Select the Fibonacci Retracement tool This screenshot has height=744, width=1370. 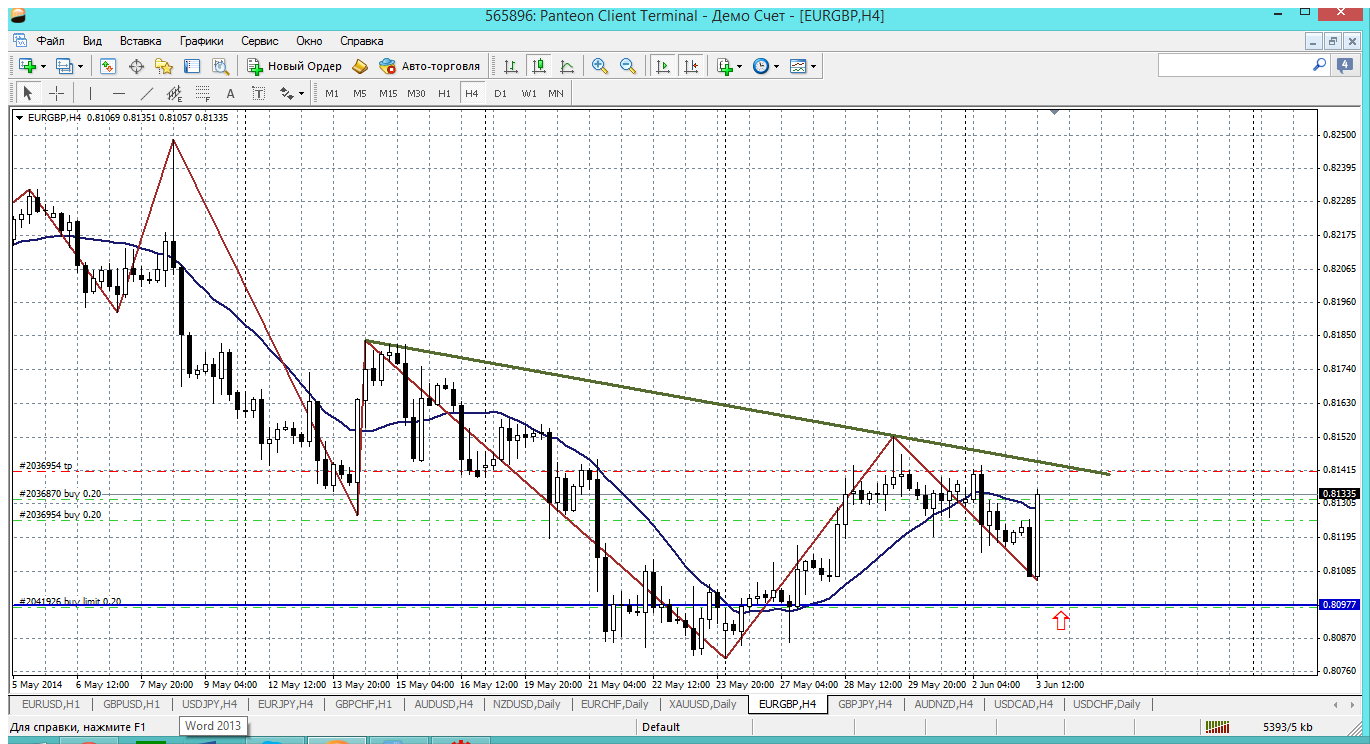(203, 93)
